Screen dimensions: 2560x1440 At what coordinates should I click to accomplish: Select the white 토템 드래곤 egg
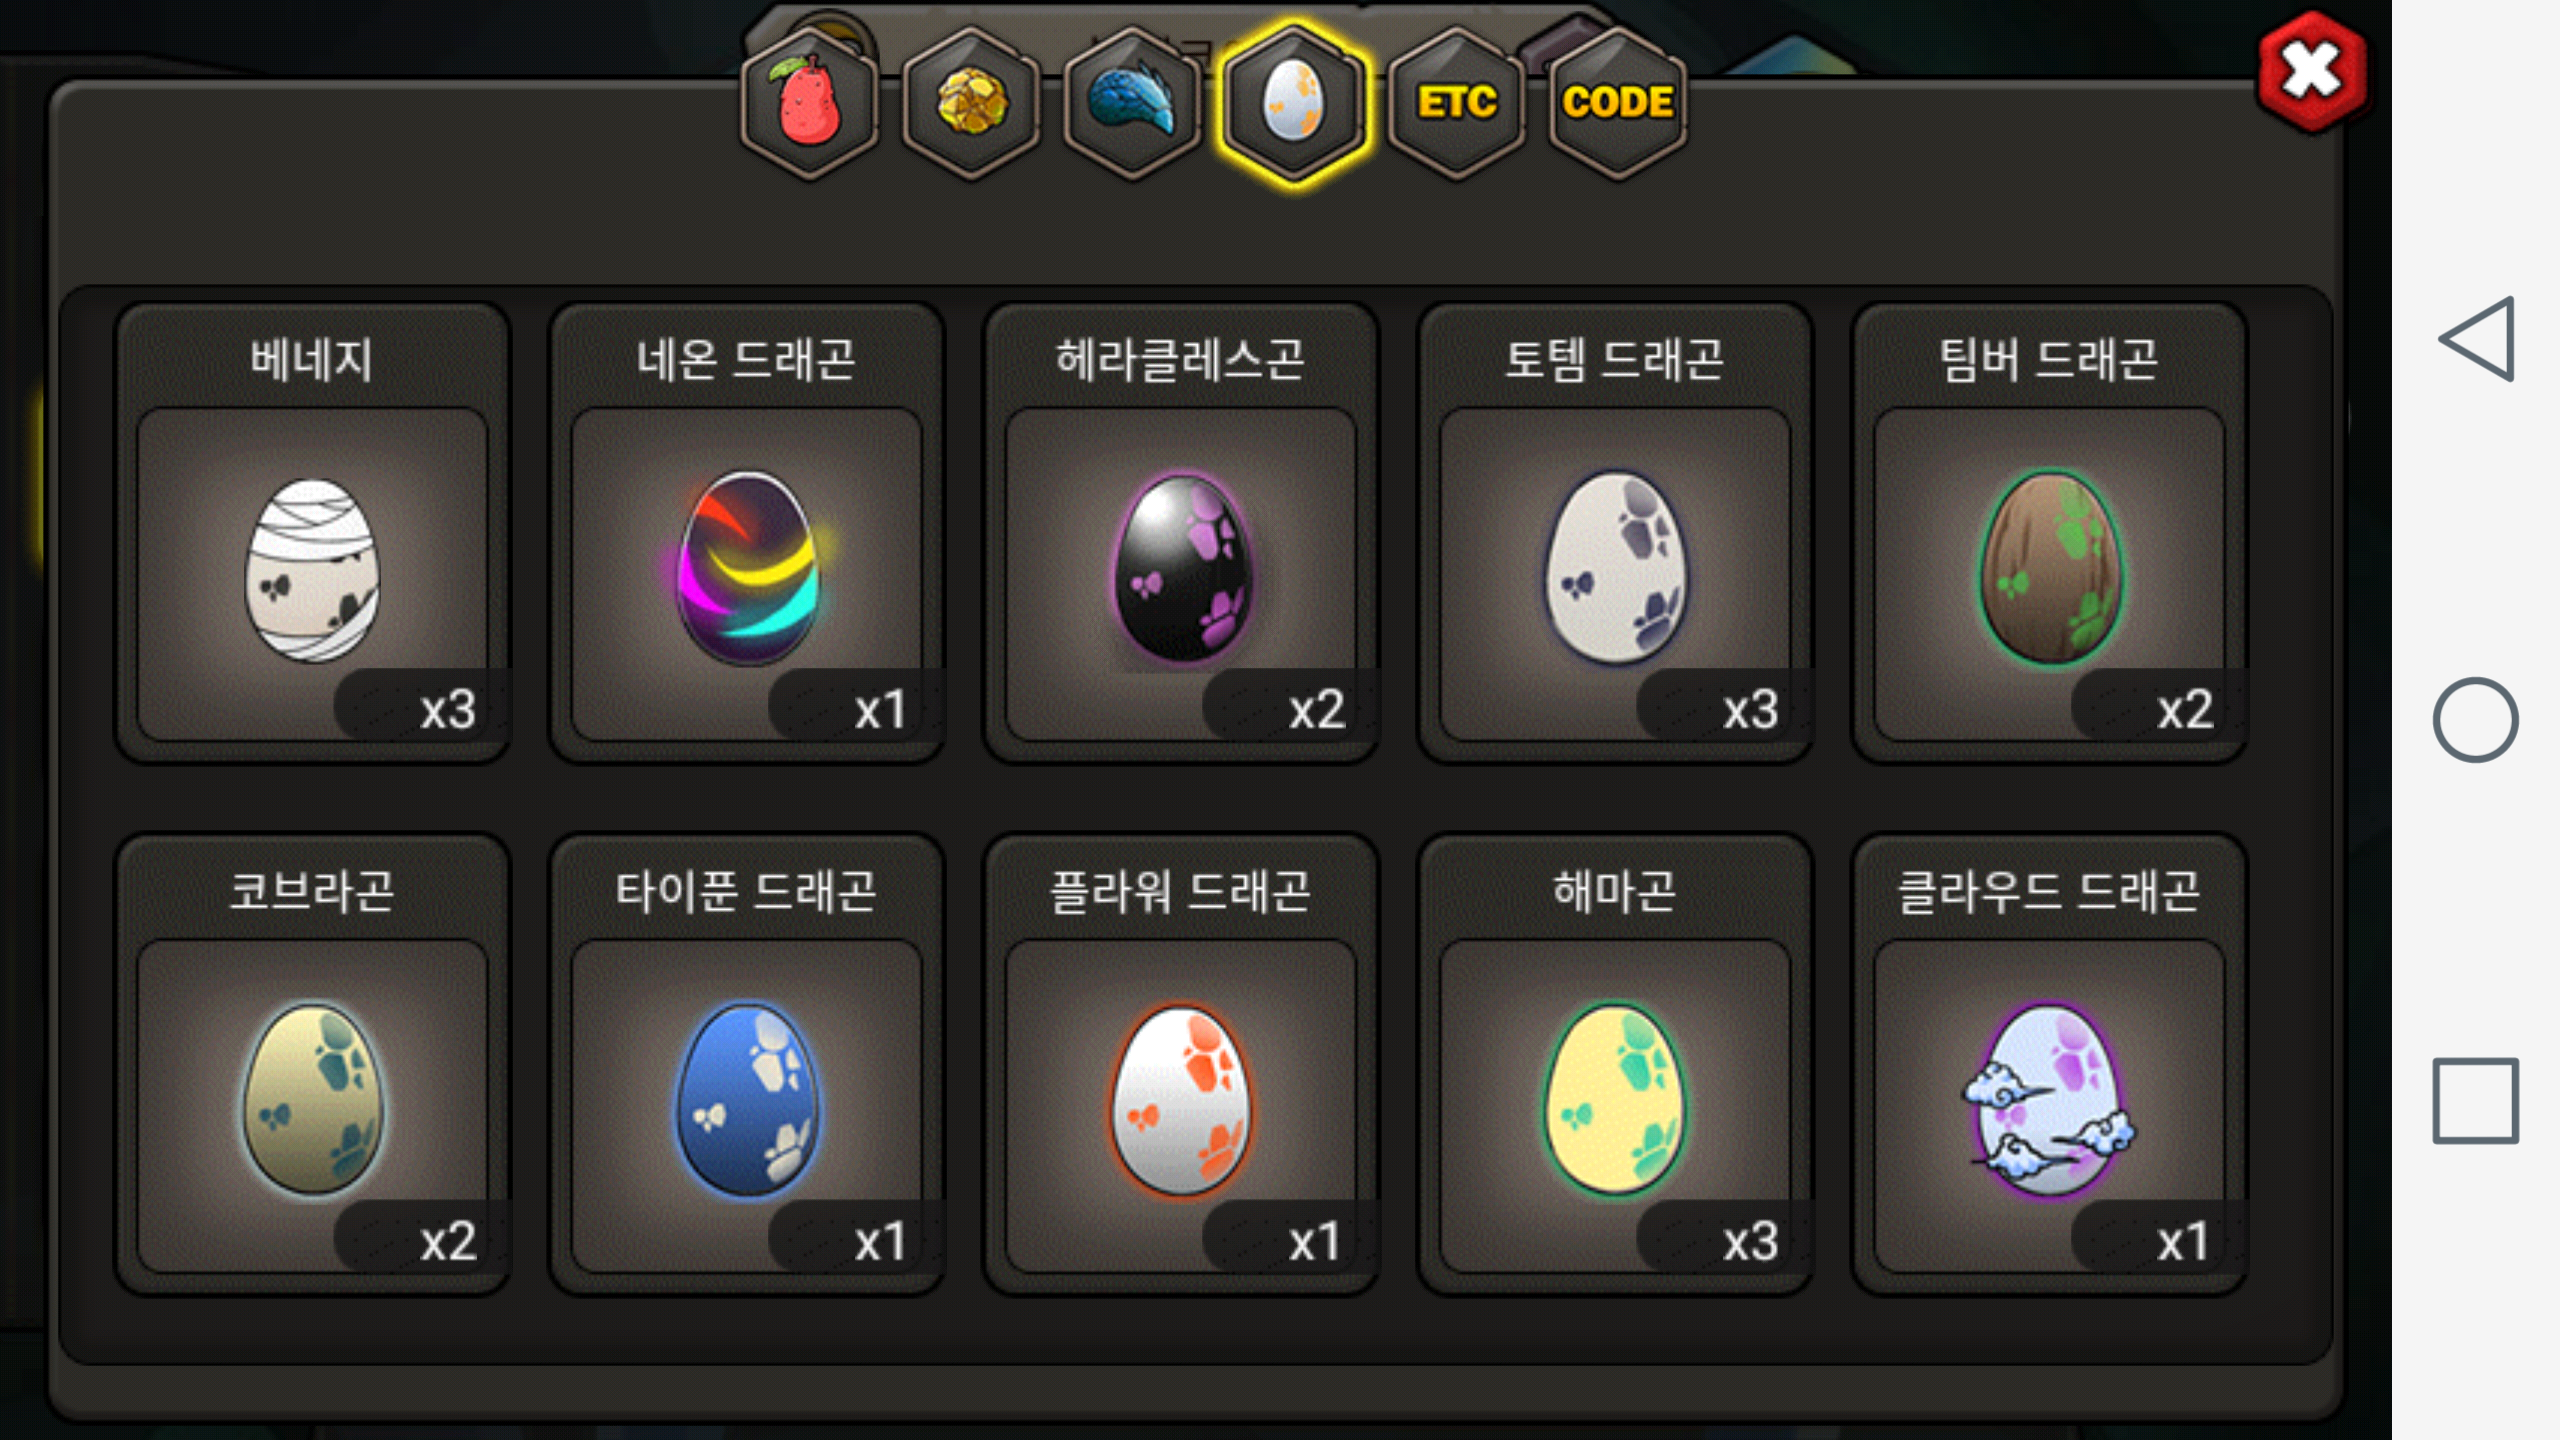point(1615,534)
